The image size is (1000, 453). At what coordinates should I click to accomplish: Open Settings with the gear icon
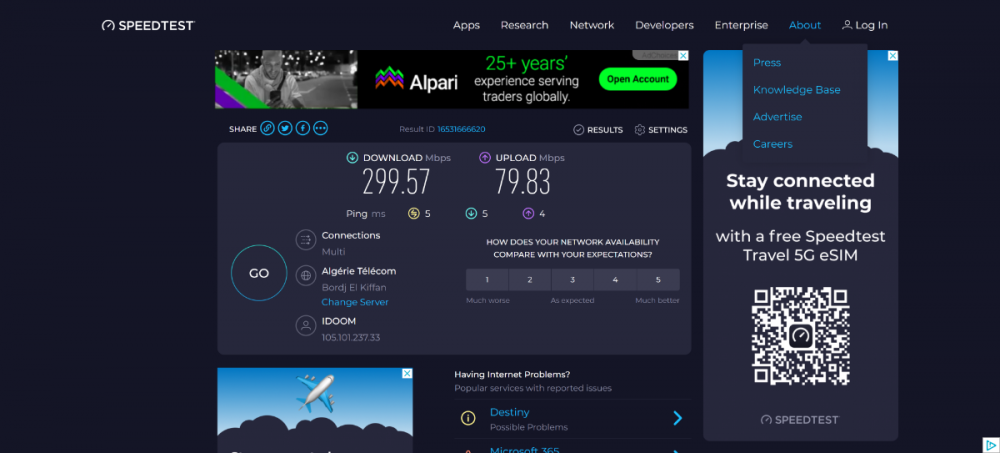(640, 130)
